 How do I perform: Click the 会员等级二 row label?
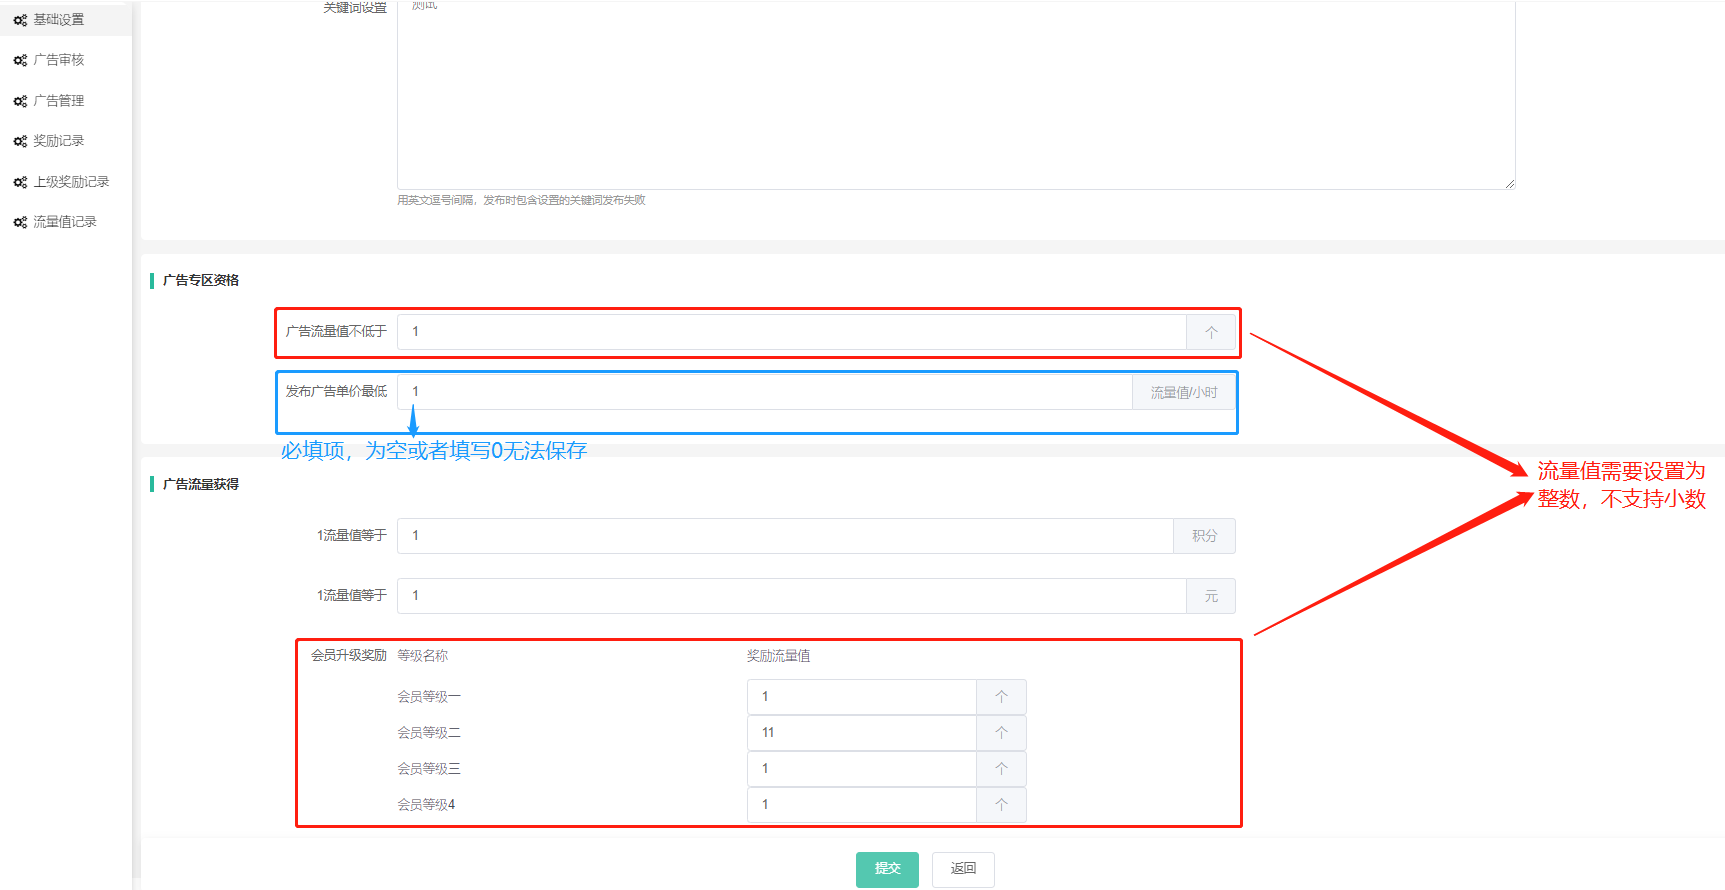tap(429, 733)
